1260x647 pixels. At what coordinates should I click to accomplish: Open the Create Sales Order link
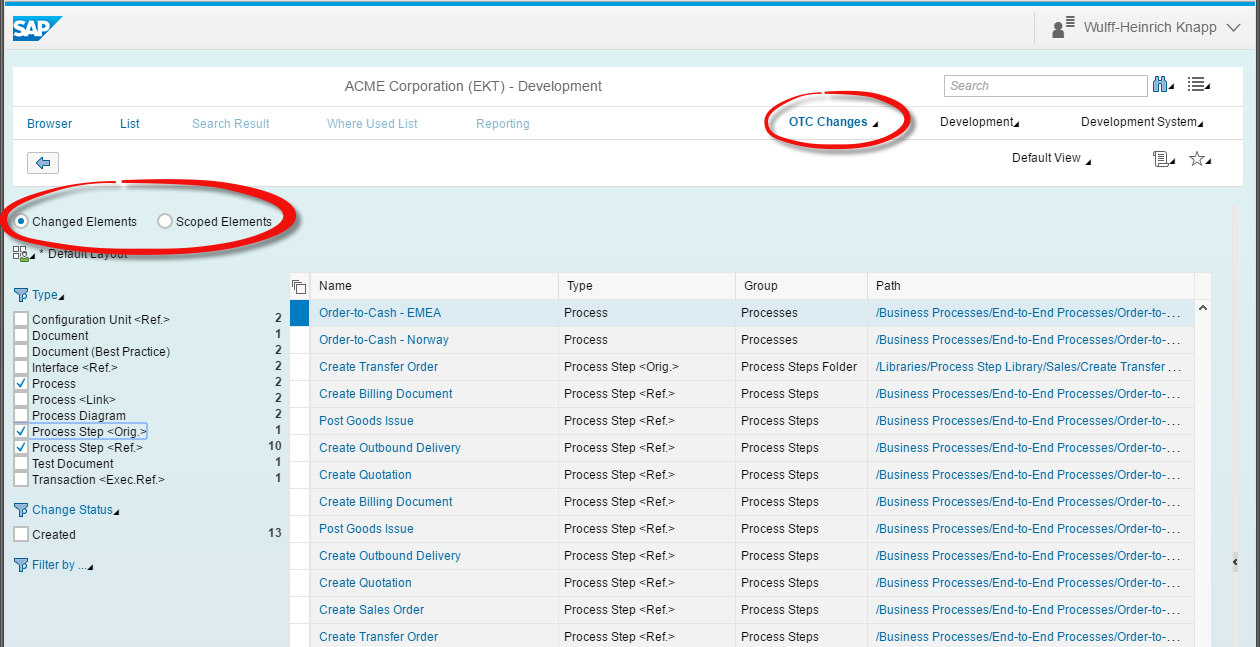point(371,610)
